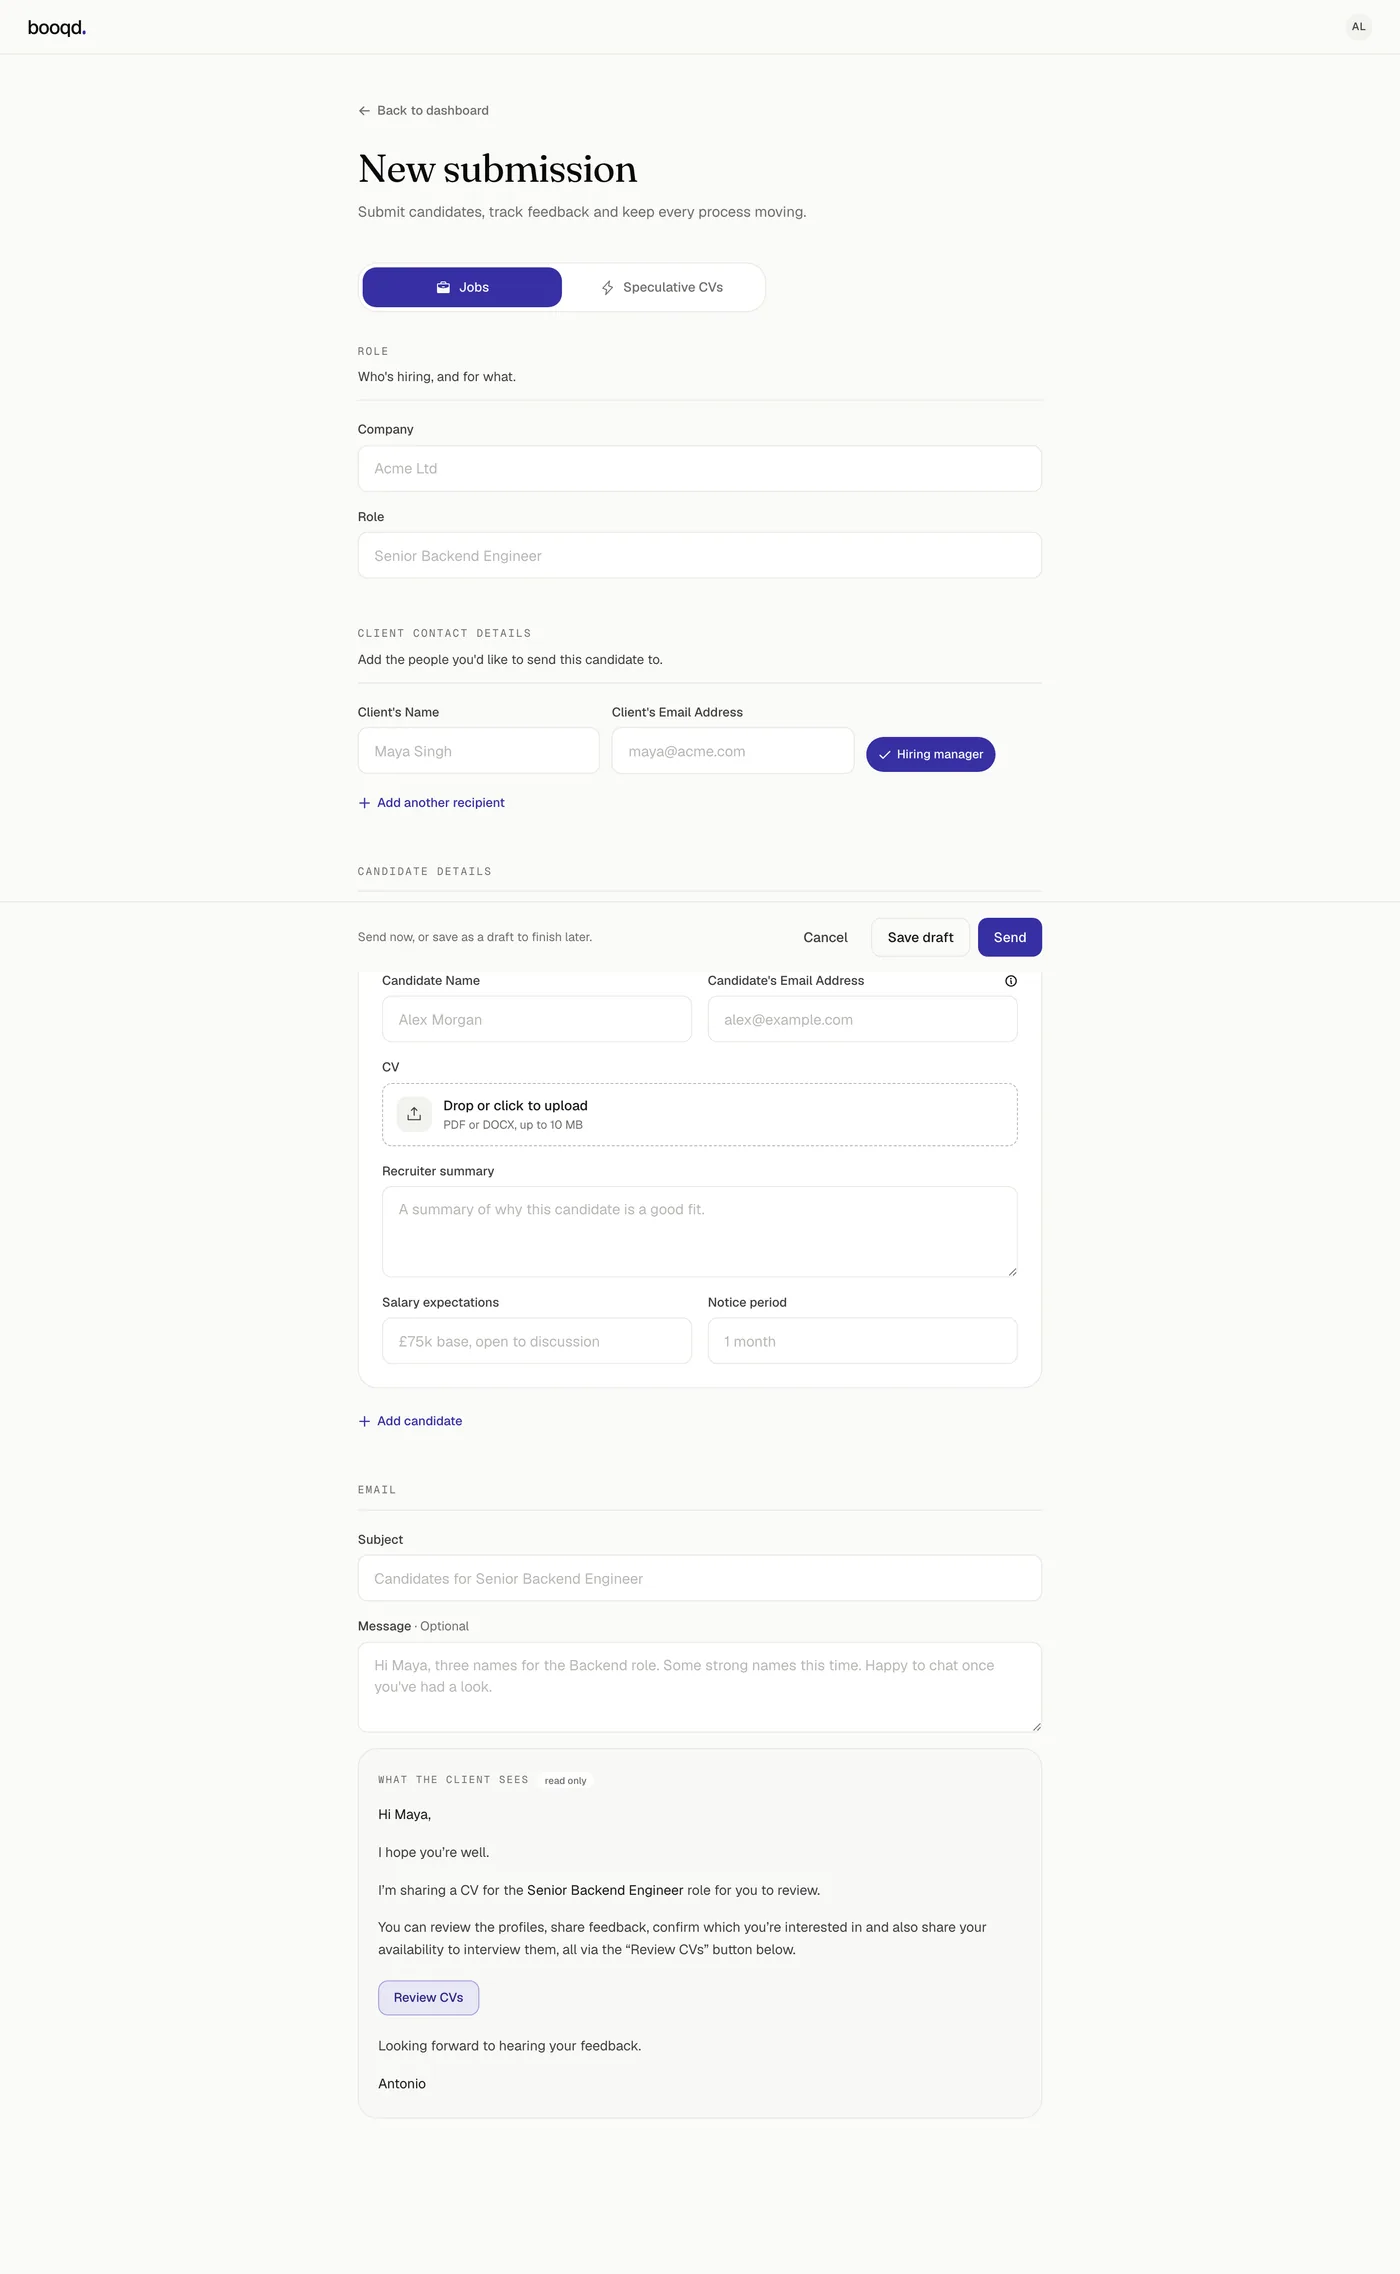
Task: Click the briefcase icon in Jobs tab
Action: tap(443, 287)
